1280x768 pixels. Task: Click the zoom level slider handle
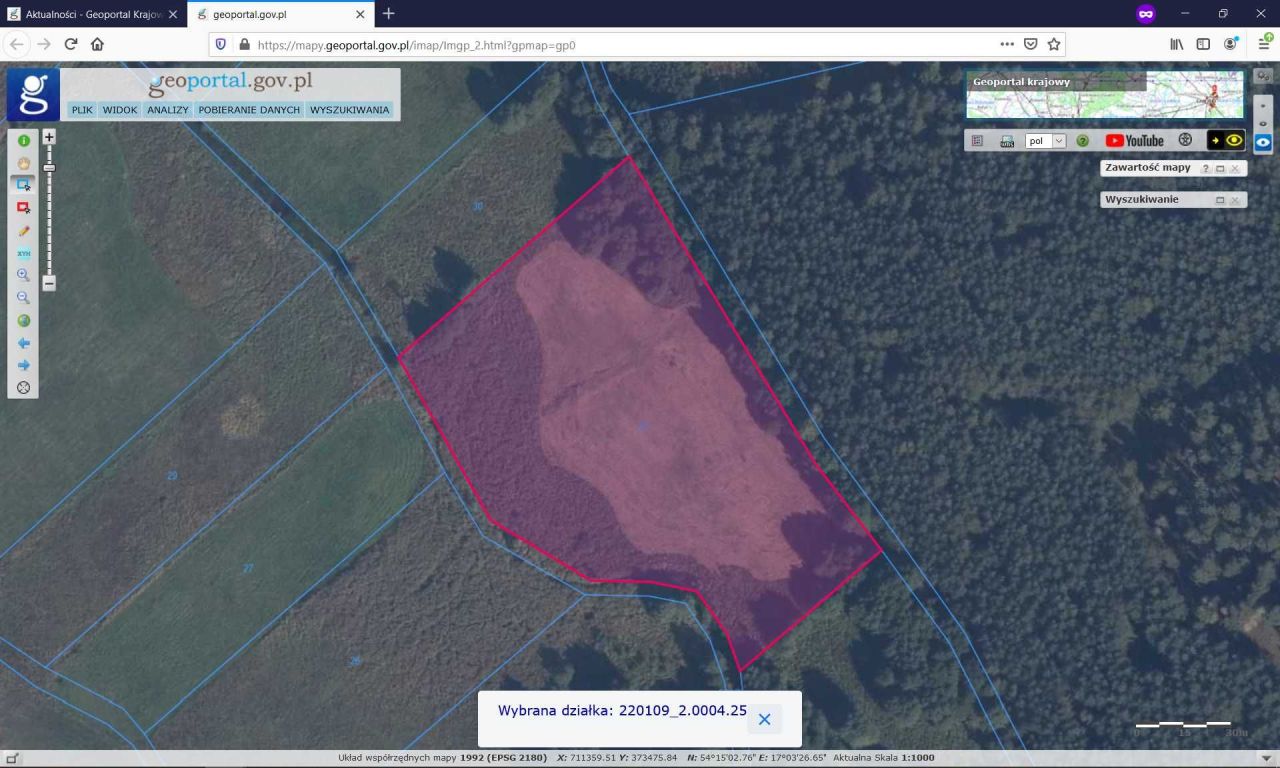tap(49, 167)
